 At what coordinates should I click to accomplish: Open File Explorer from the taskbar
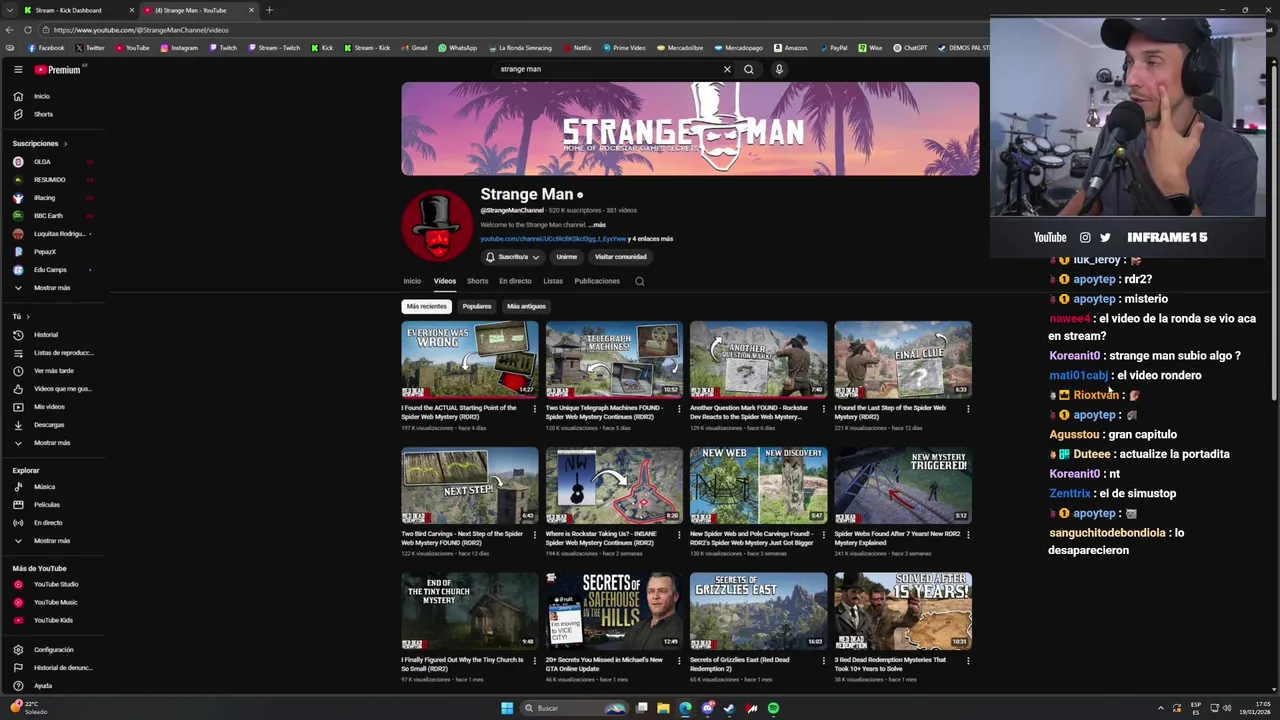(x=663, y=708)
